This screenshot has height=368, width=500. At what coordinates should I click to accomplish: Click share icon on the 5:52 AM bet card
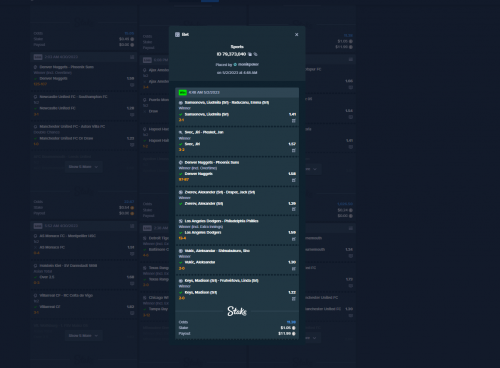pyautogui.click(x=132, y=226)
